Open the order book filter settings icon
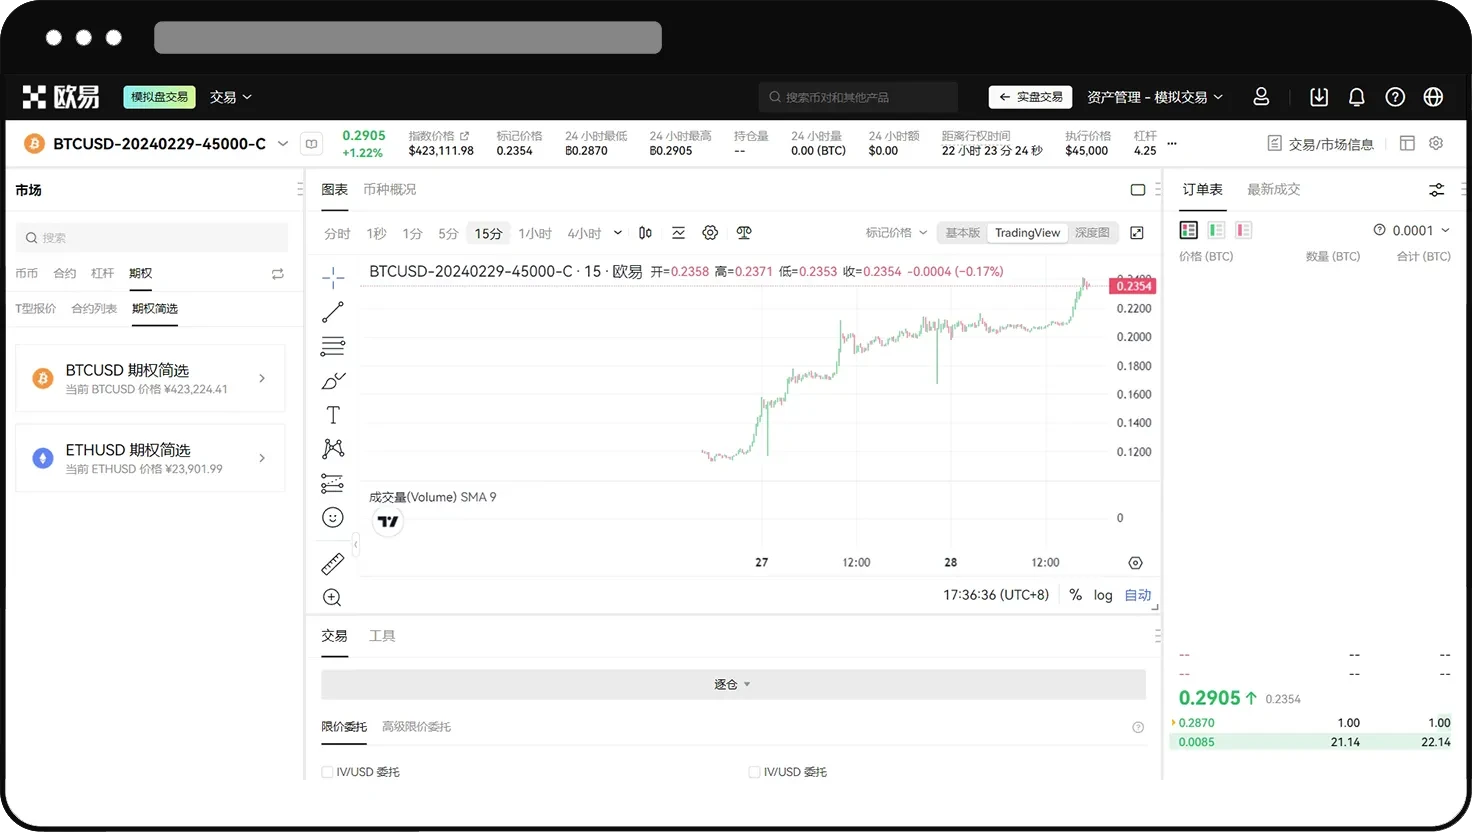 coord(1437,190)
